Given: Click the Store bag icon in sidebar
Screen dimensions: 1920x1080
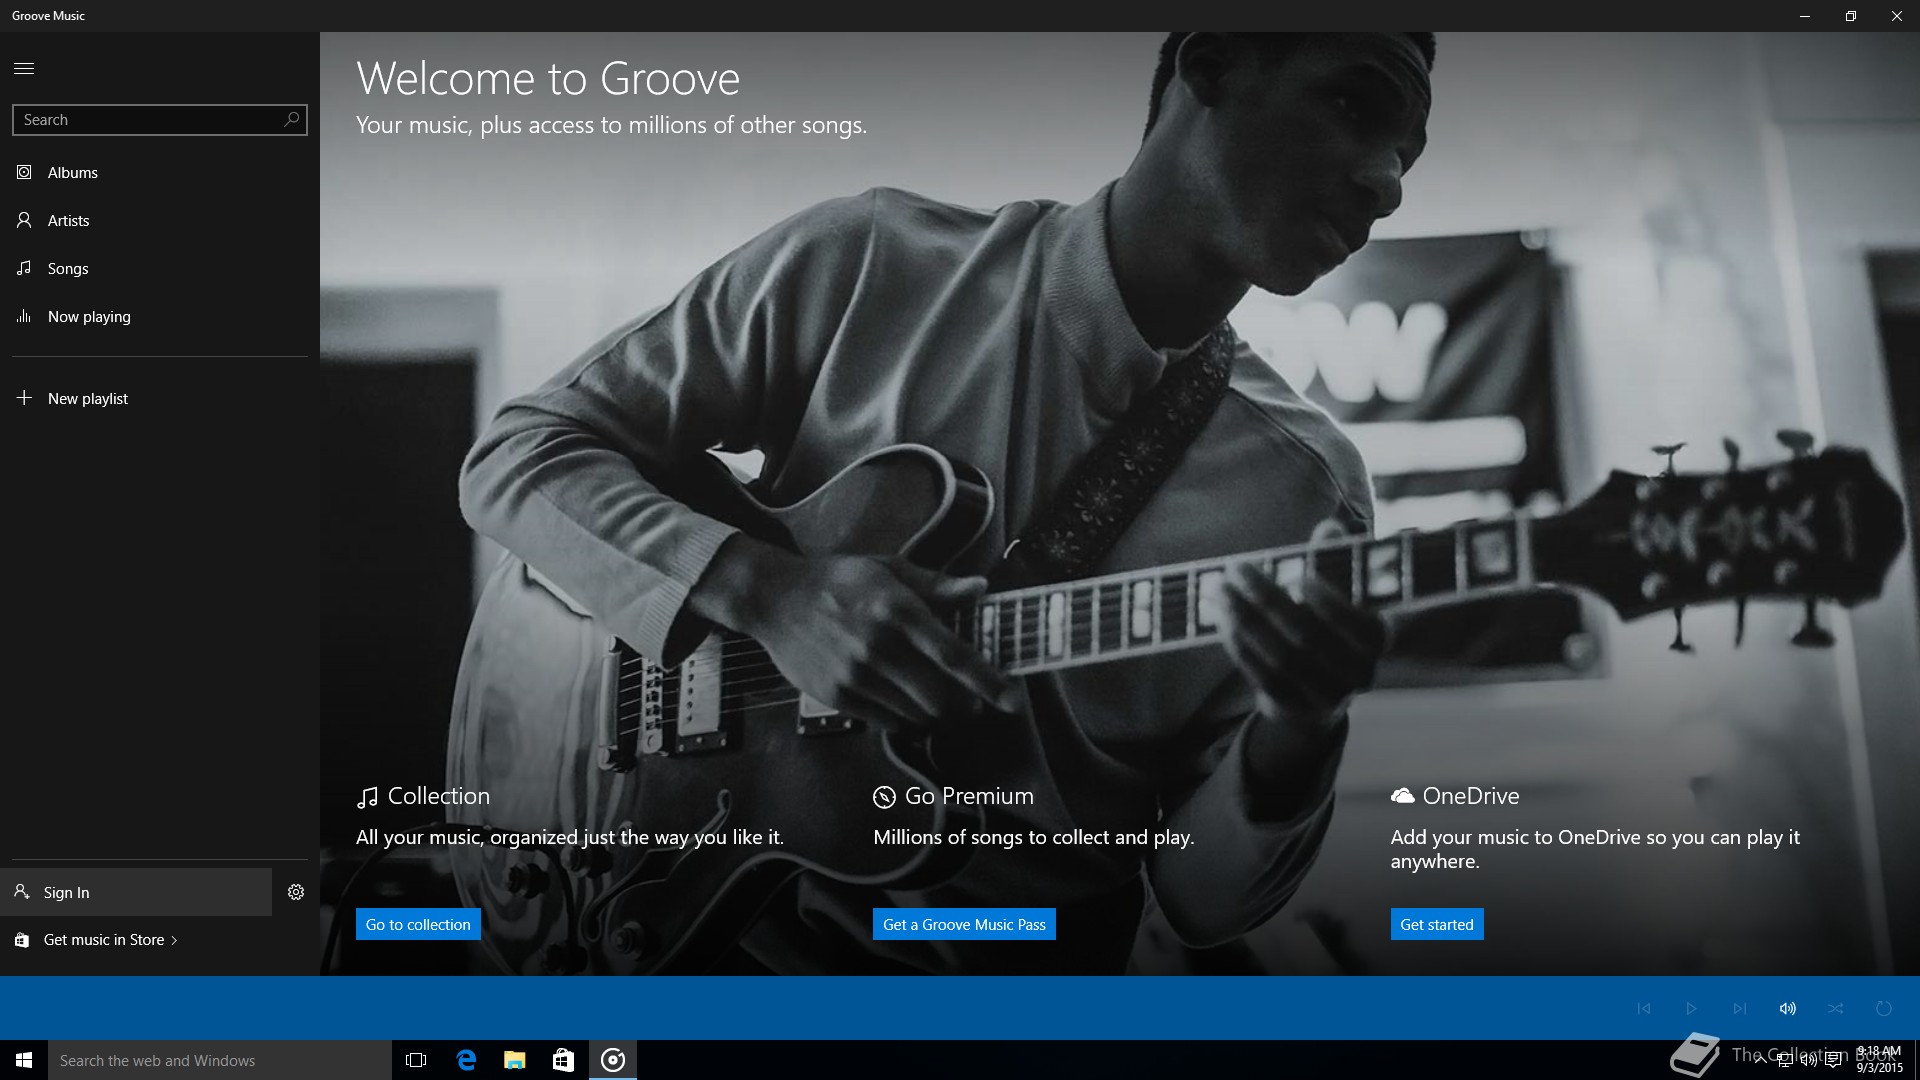Looking at the screenshot, I should 21,940.
